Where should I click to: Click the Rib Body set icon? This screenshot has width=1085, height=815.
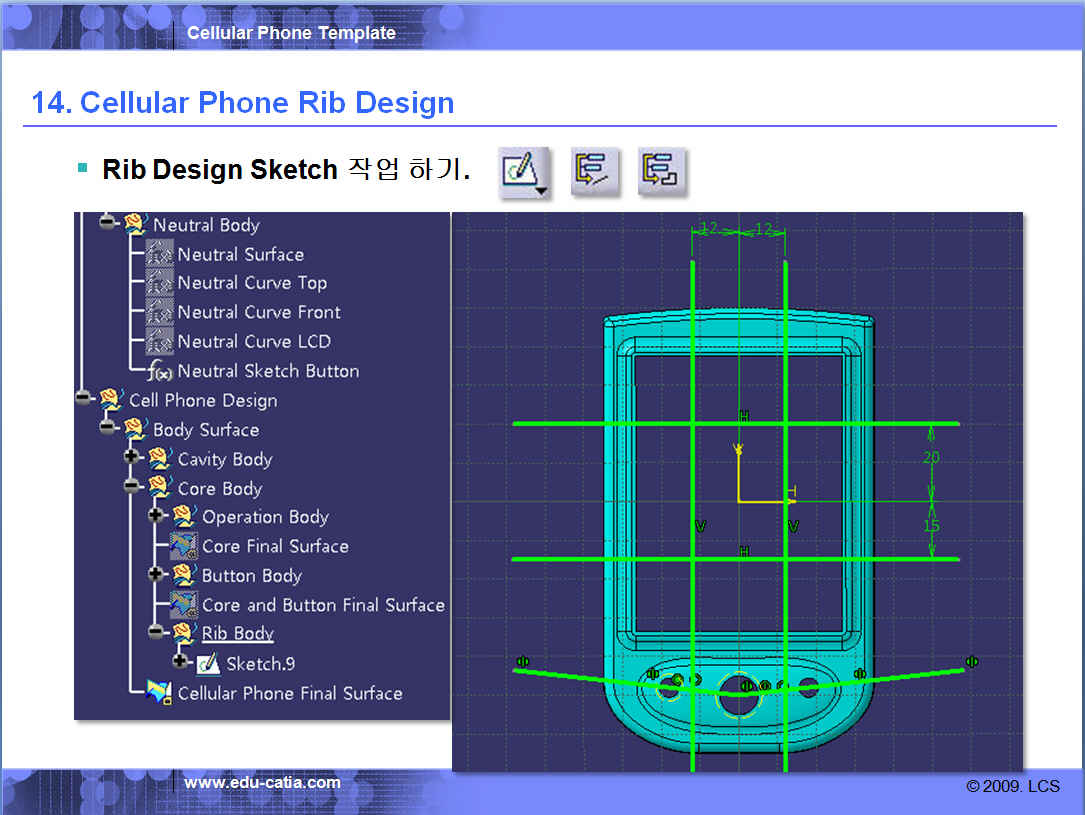[184, 633]
